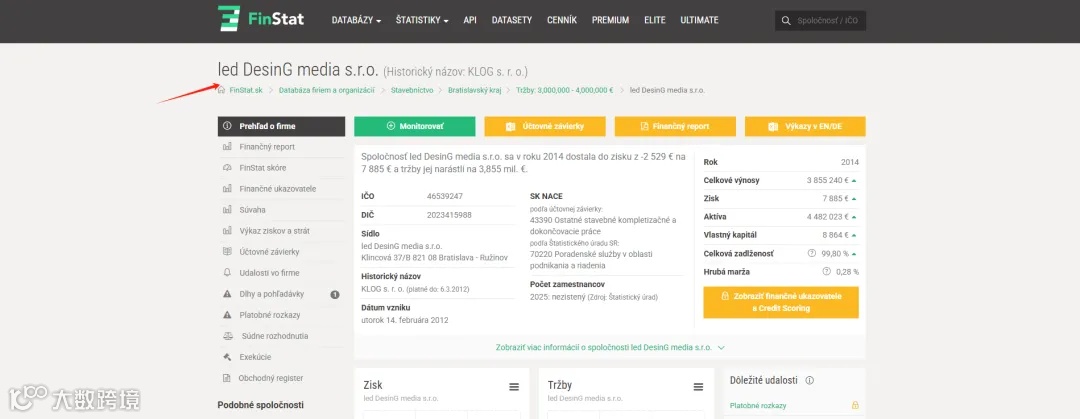Open the PREMIUM menu item
The image size is (1080, 419).
[x=610, y=20]
